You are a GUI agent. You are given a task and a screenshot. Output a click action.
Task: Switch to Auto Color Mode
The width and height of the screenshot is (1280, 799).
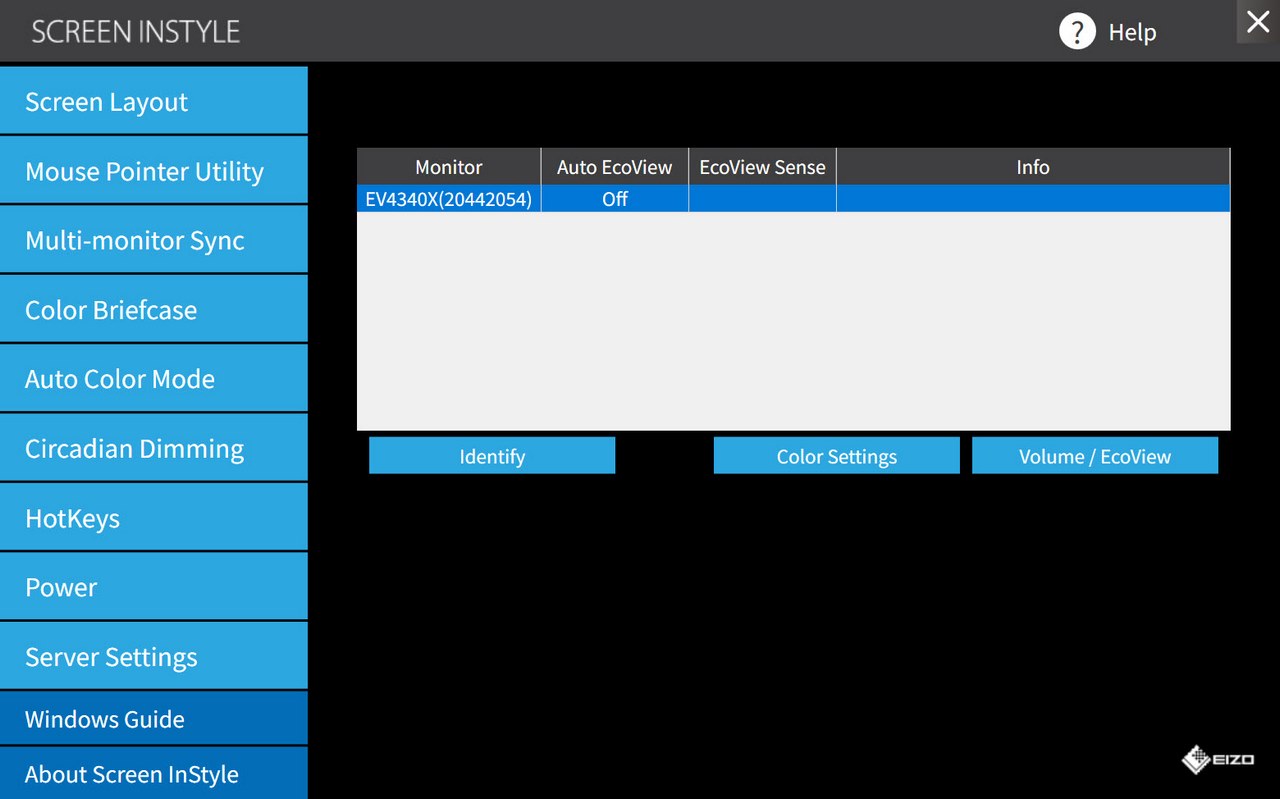click(154, 379)
